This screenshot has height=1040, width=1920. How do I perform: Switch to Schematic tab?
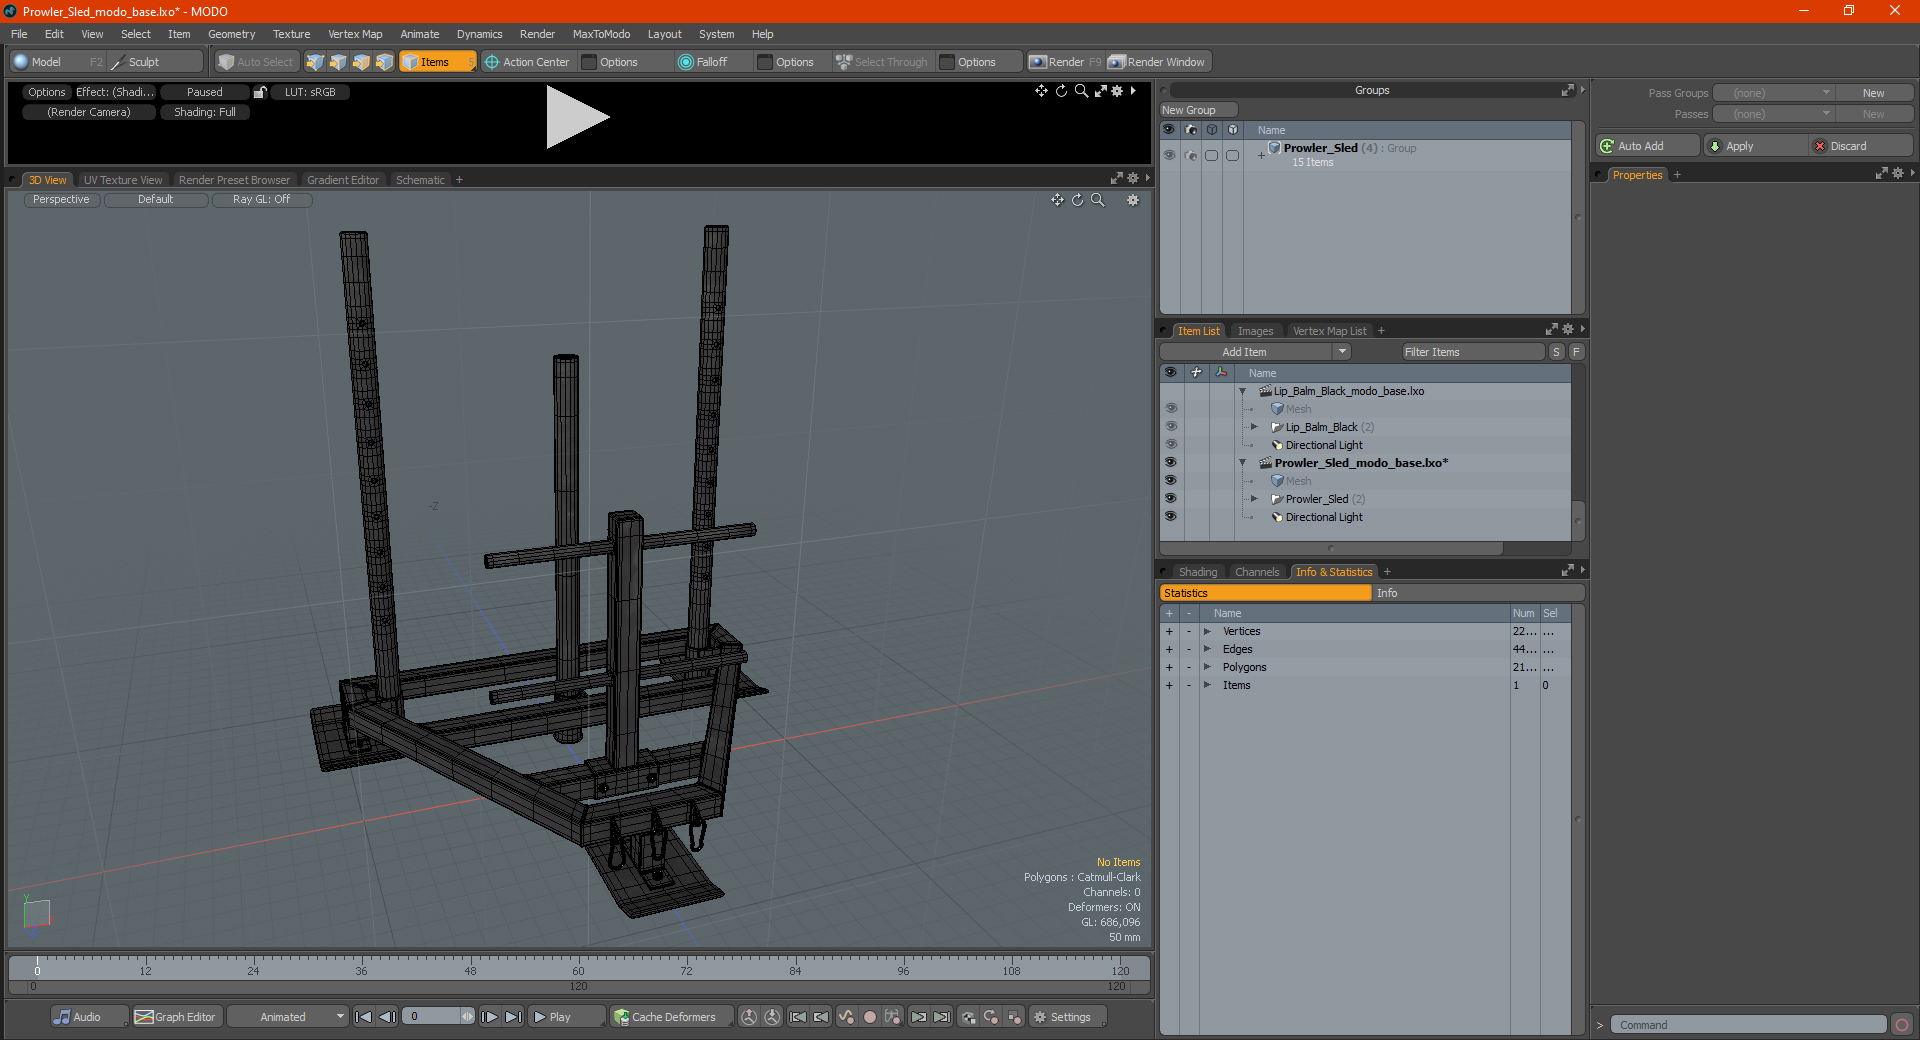click(420, 180)
